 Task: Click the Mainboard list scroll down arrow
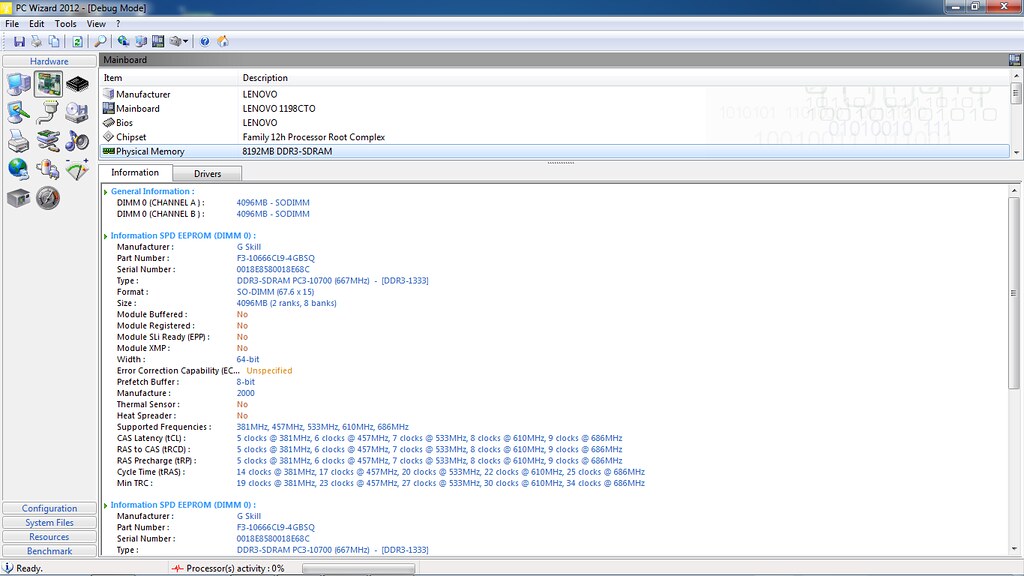pyautogui.click(x=1016, y=152)
